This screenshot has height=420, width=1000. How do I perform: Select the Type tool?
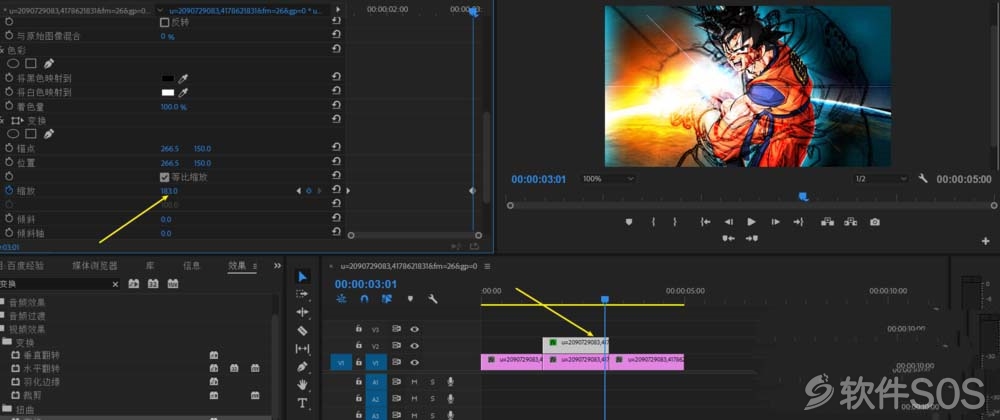click(302, 403)
